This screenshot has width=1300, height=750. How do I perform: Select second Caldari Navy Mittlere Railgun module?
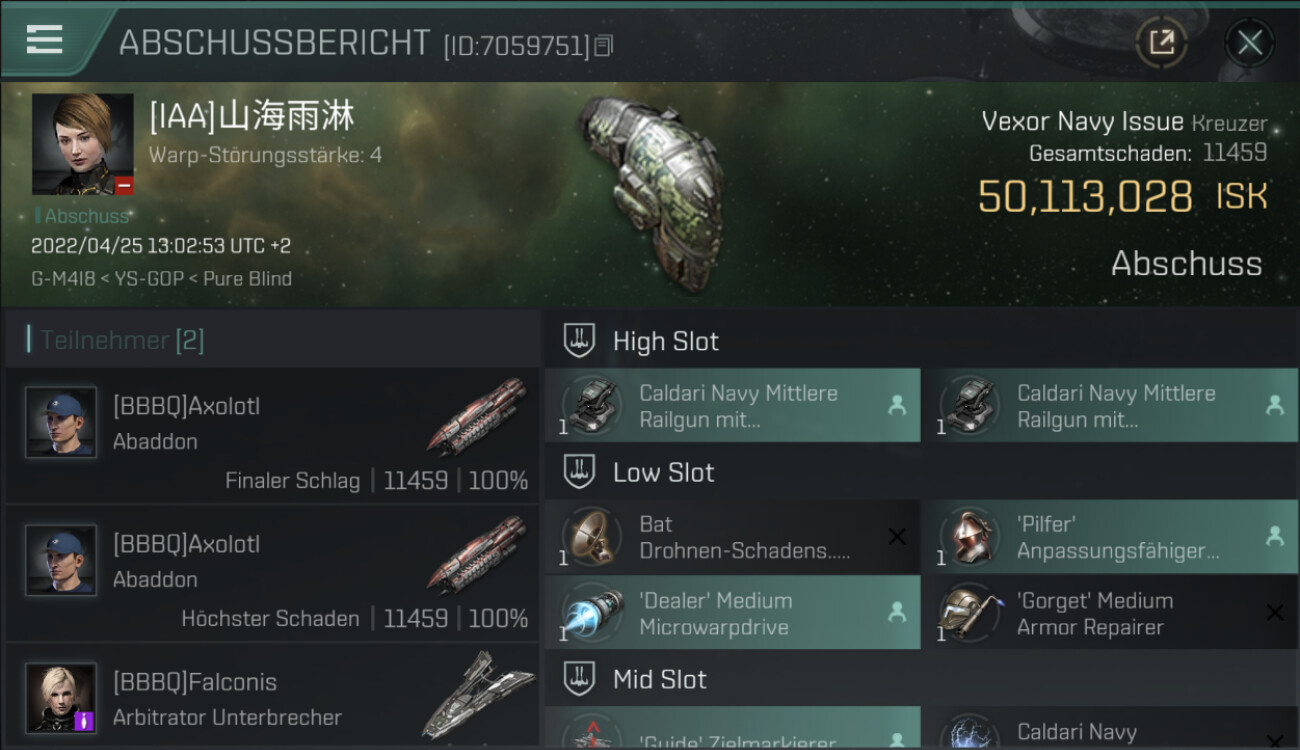pos(1110,406)
